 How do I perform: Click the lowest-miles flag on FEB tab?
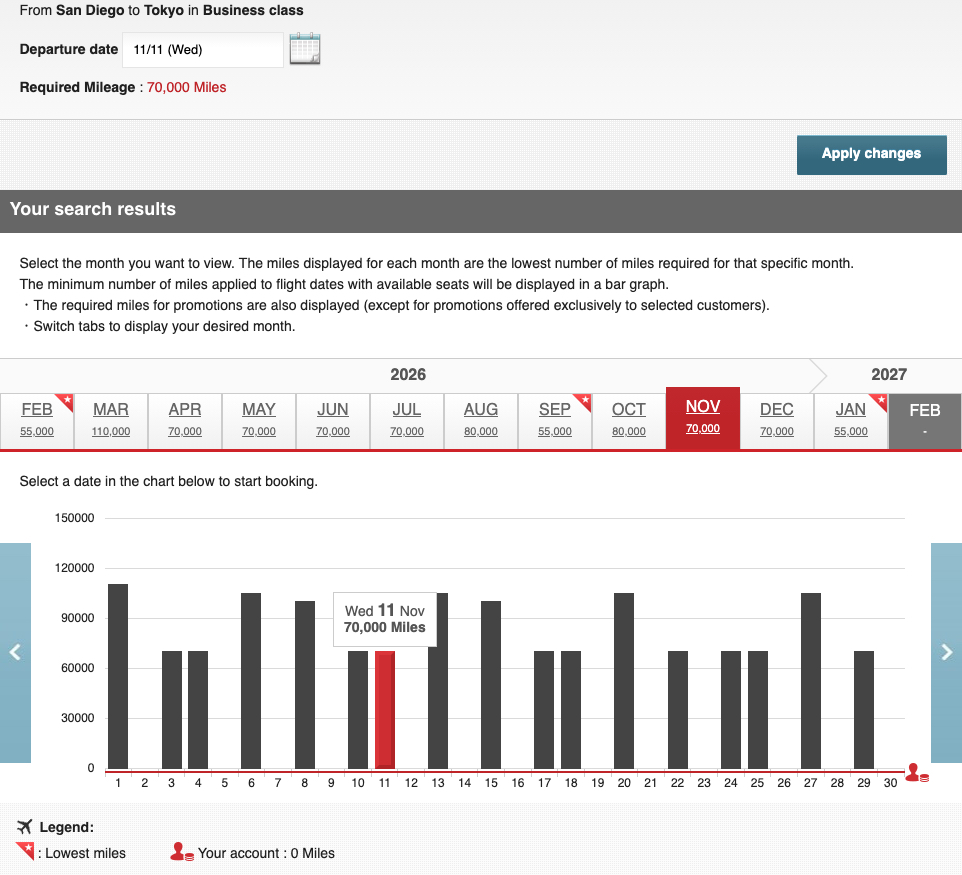pyautogui.click(x=68, y=398)
